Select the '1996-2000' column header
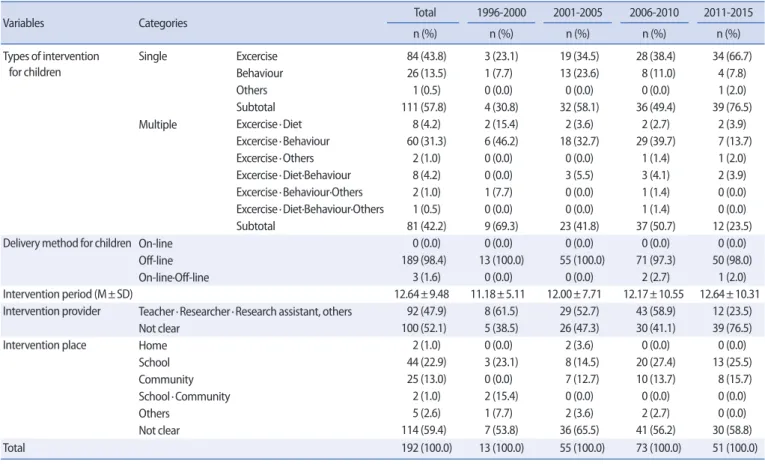 (x=501, y=12)
